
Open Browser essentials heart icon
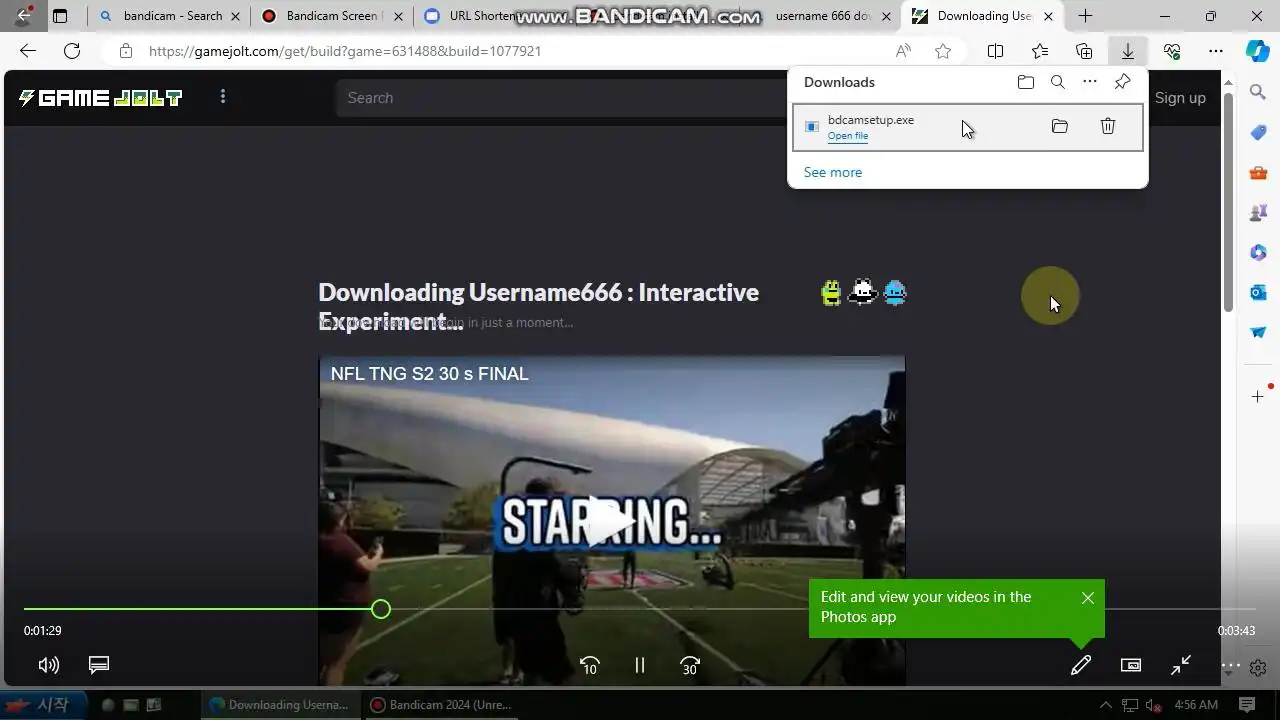click(1172, 51)
